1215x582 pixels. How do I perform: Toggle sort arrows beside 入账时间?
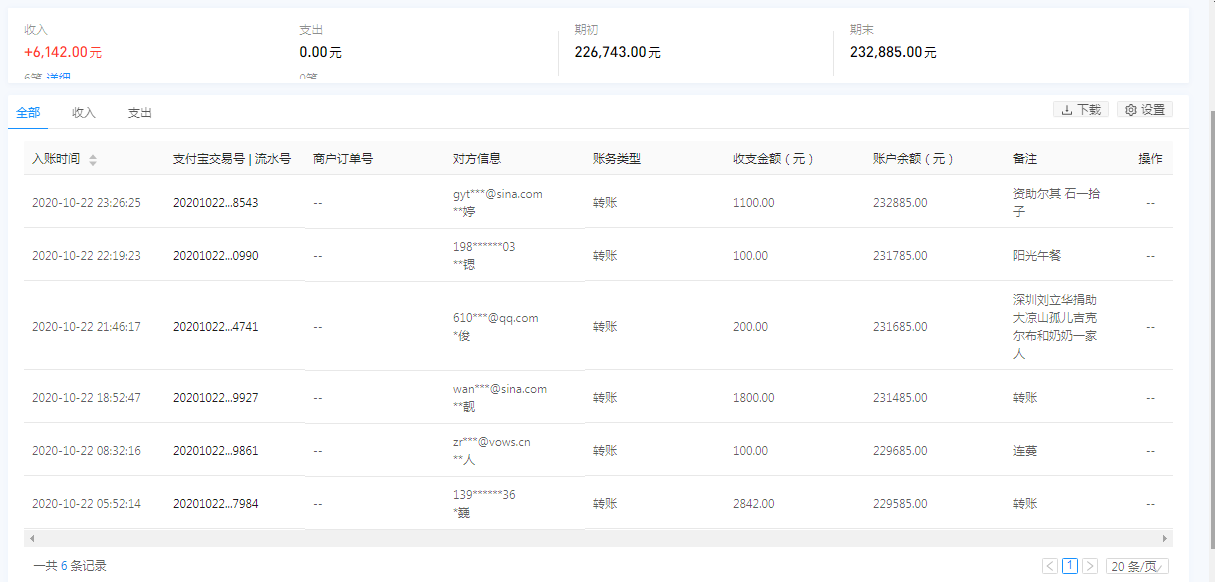tap(93, 160)
